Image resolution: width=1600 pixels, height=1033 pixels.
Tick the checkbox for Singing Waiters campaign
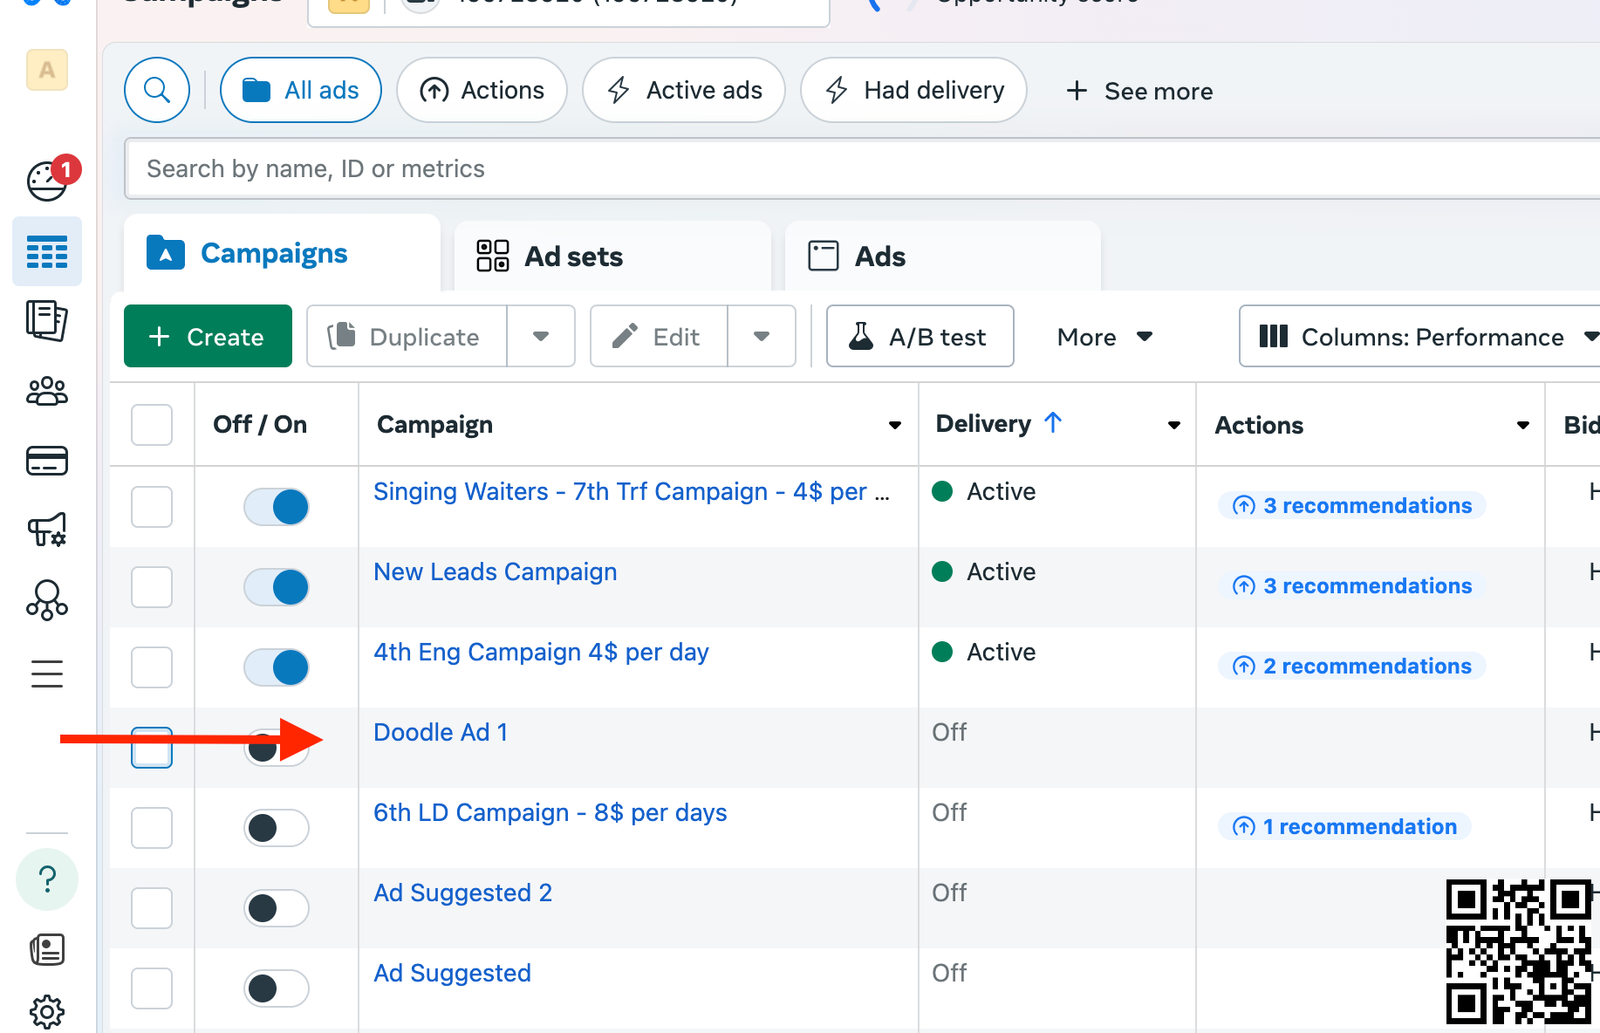point(152,507)
